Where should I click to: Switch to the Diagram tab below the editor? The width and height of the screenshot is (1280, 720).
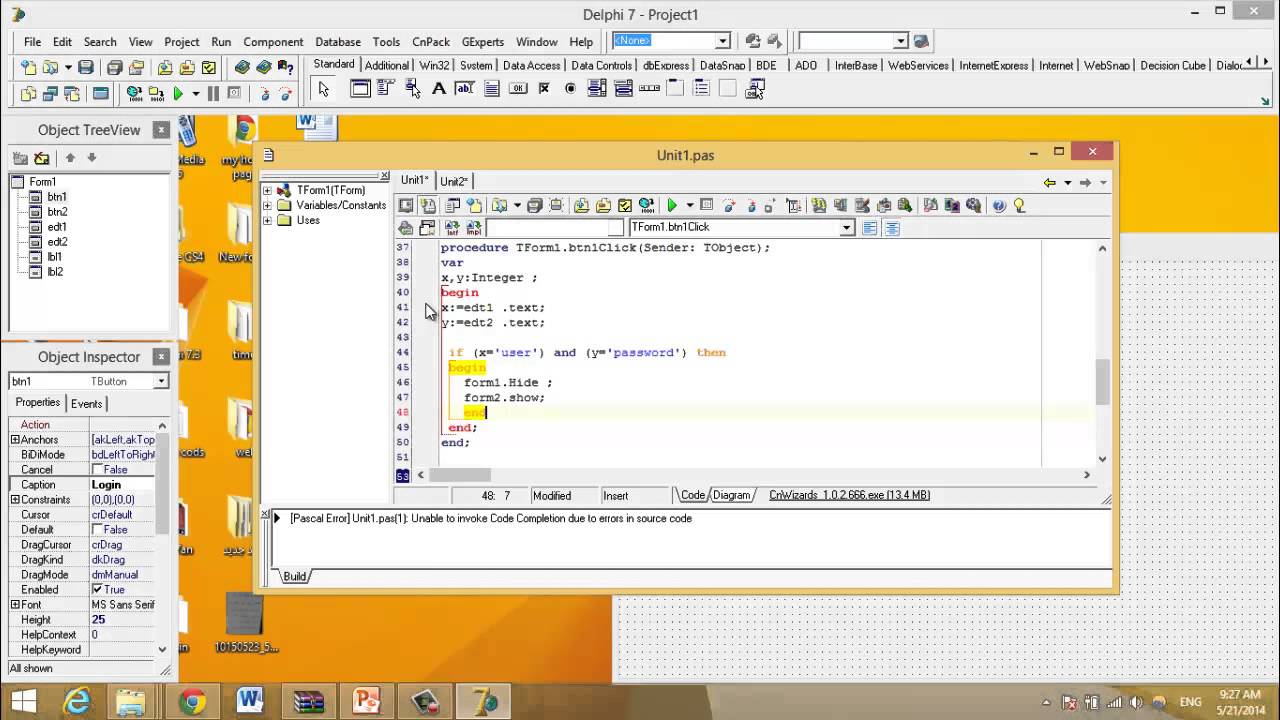[x=731, y=495]
